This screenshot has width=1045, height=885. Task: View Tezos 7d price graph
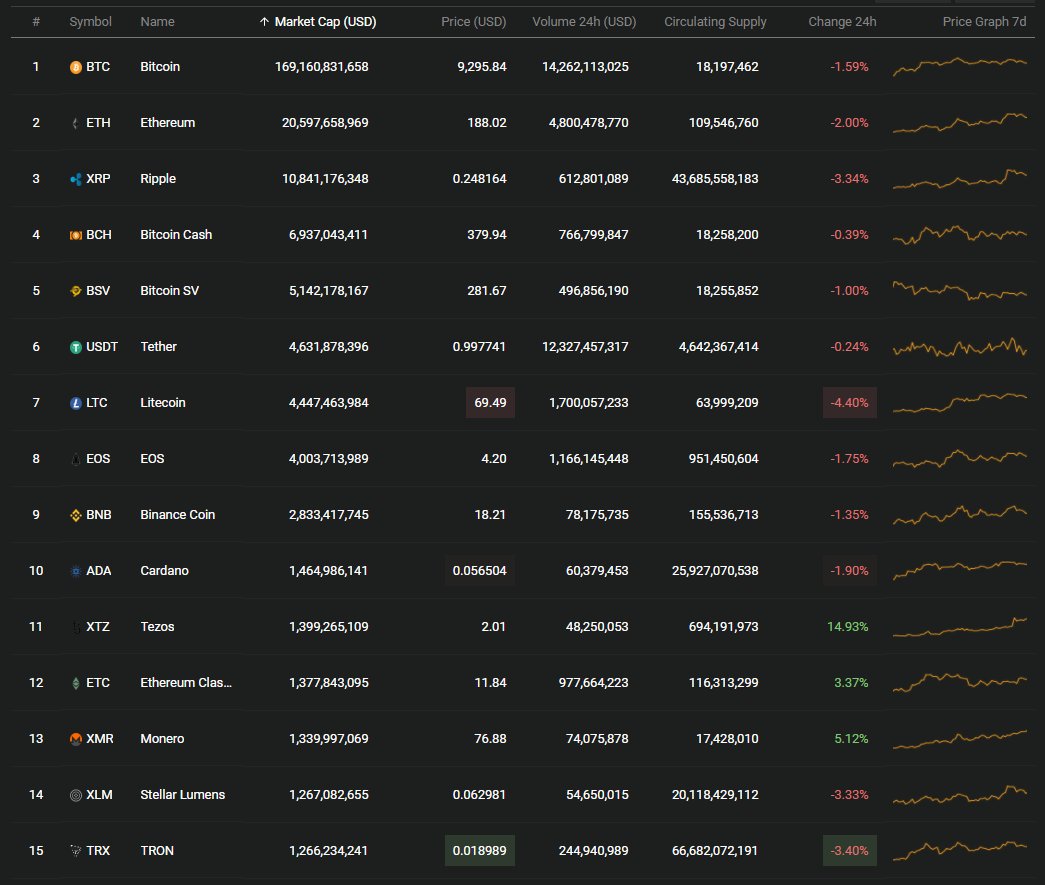click(x=960, y=626)
